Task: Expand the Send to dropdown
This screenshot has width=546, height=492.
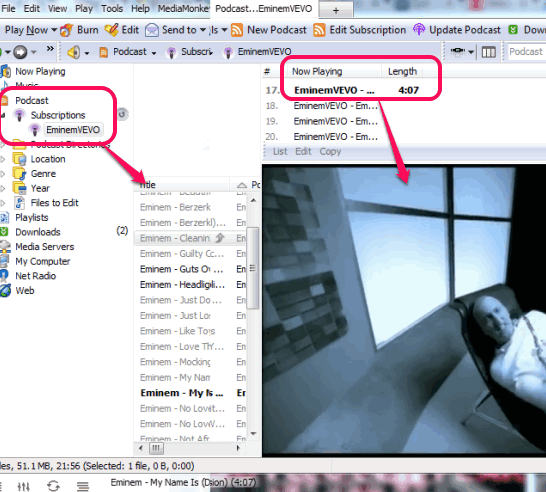Action: pyautogui.click(x=203, y=30)
